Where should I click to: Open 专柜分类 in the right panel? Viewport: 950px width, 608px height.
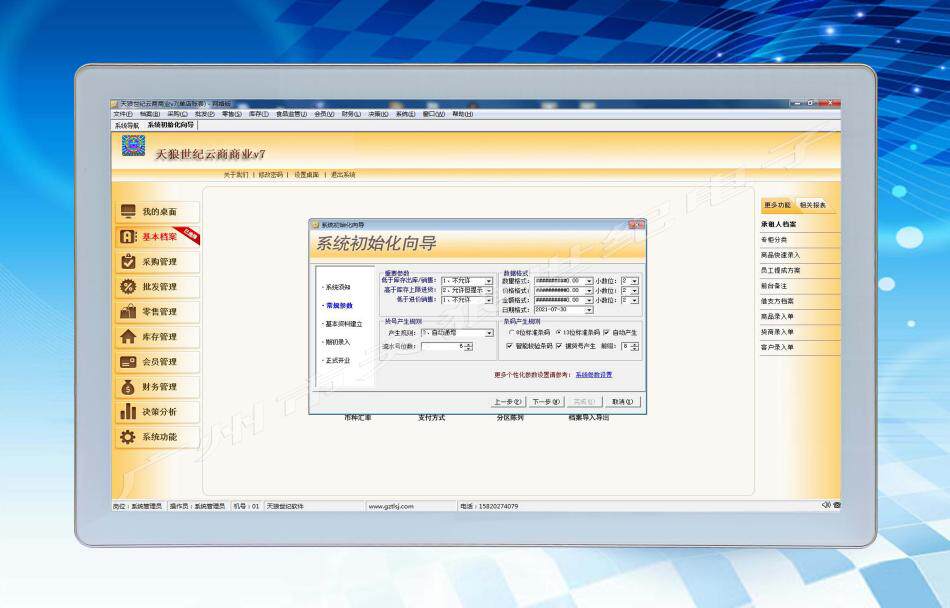(774, 240)
